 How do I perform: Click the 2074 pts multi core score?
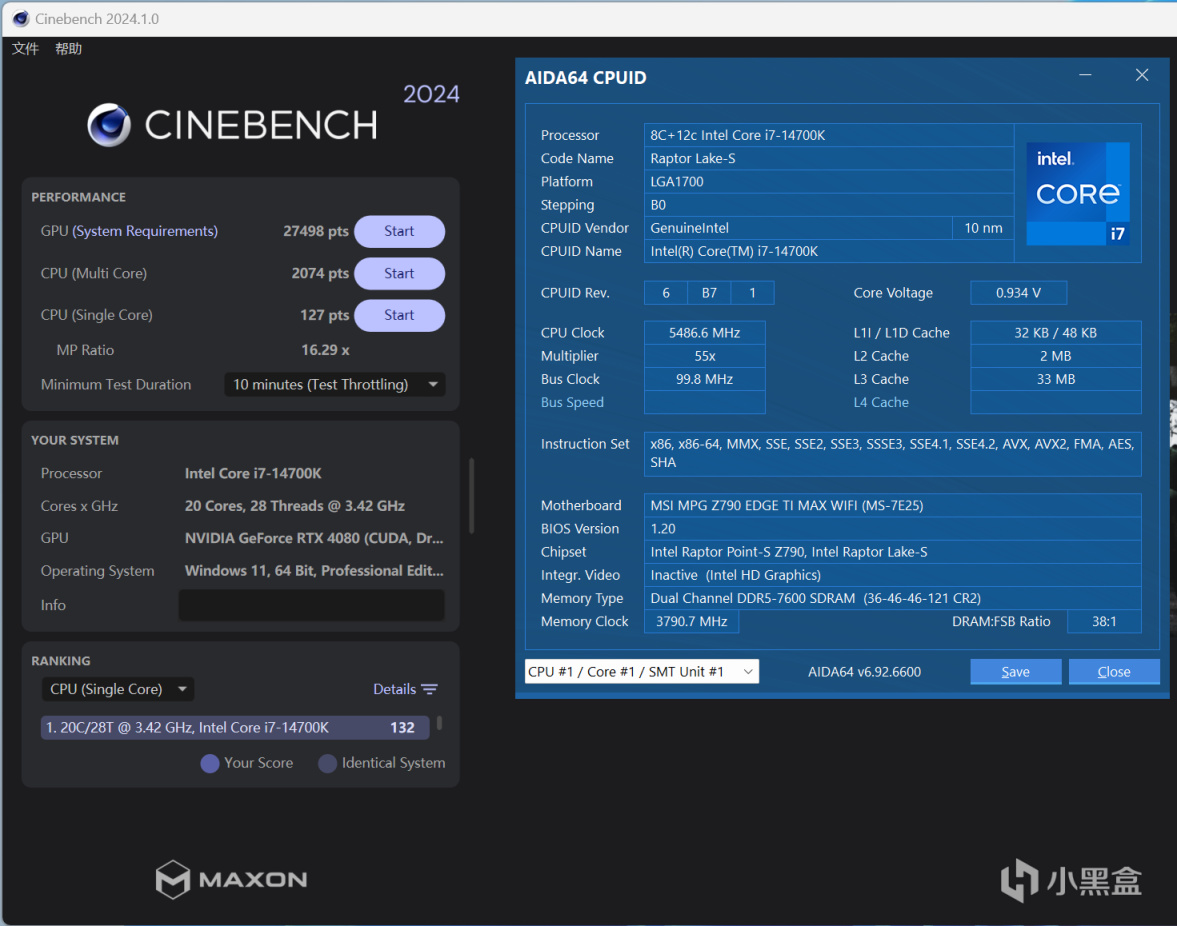pyautogui.click(x=321, y=273)
